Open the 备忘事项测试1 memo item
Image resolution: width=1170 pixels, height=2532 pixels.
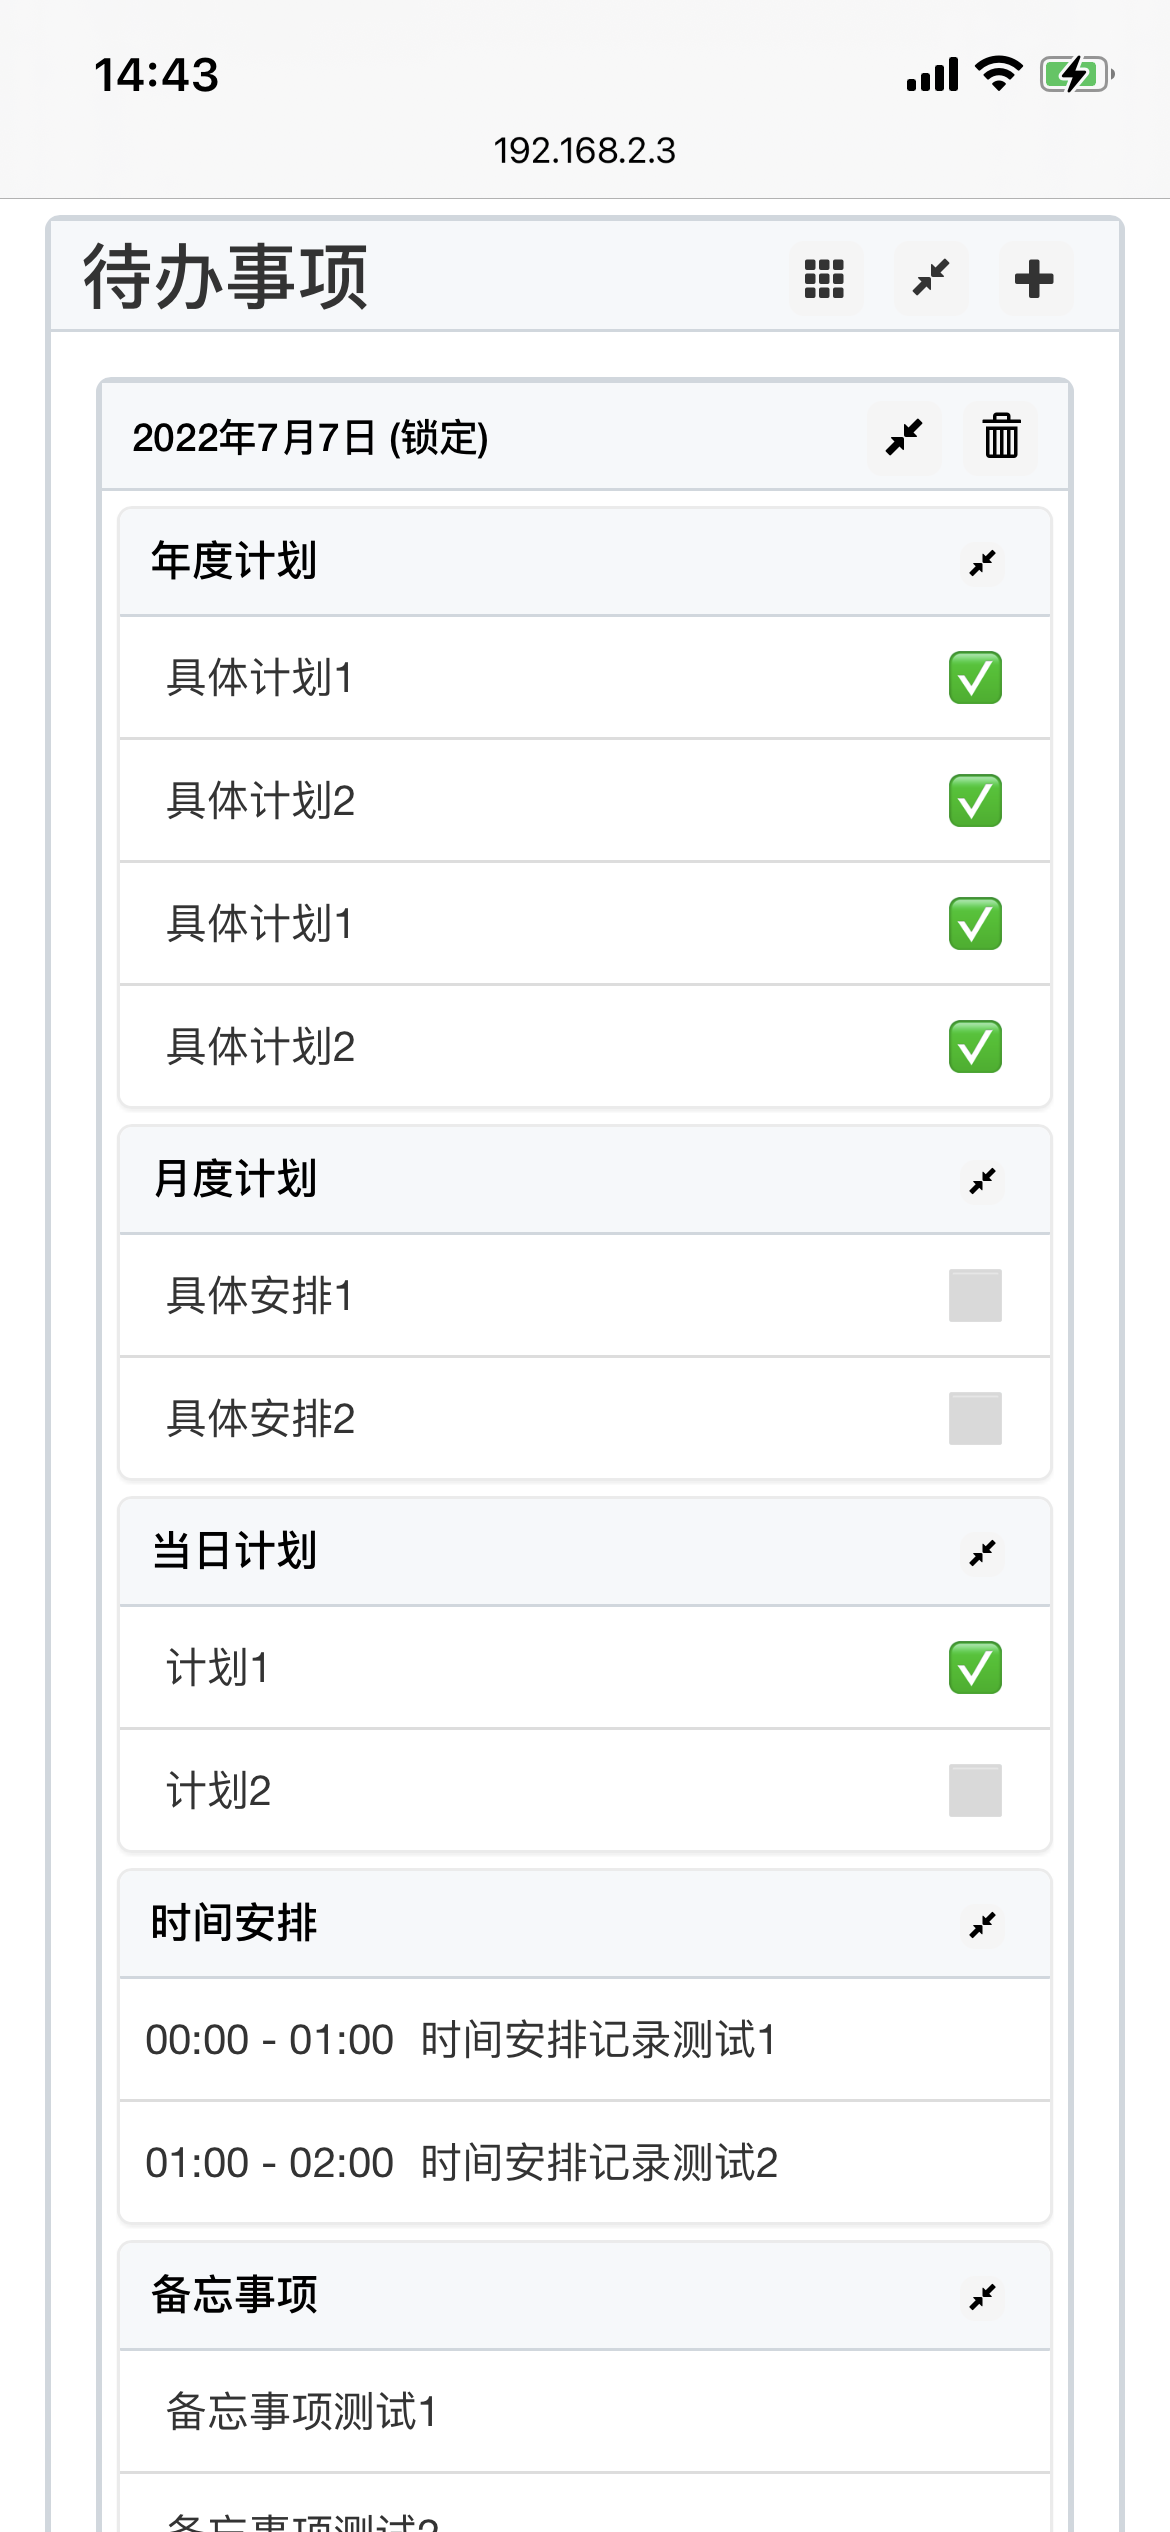tap(302, 2411)
